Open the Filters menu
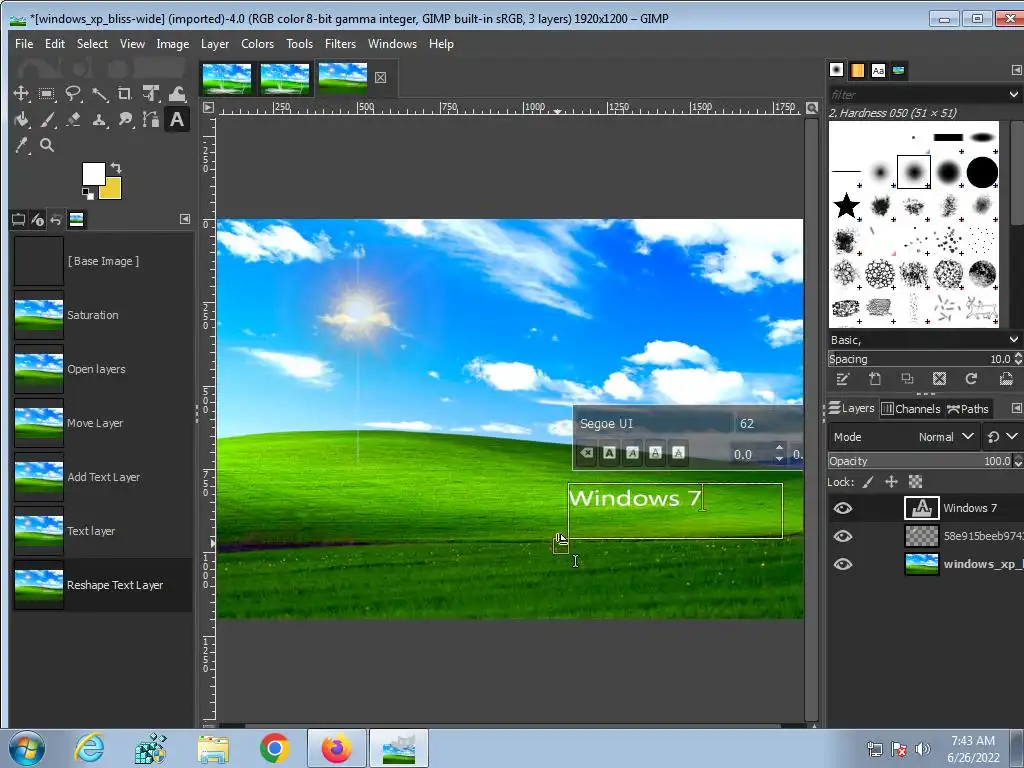Image resolution: width=1024 pixels, height=768 pixels. pos(340,44)
